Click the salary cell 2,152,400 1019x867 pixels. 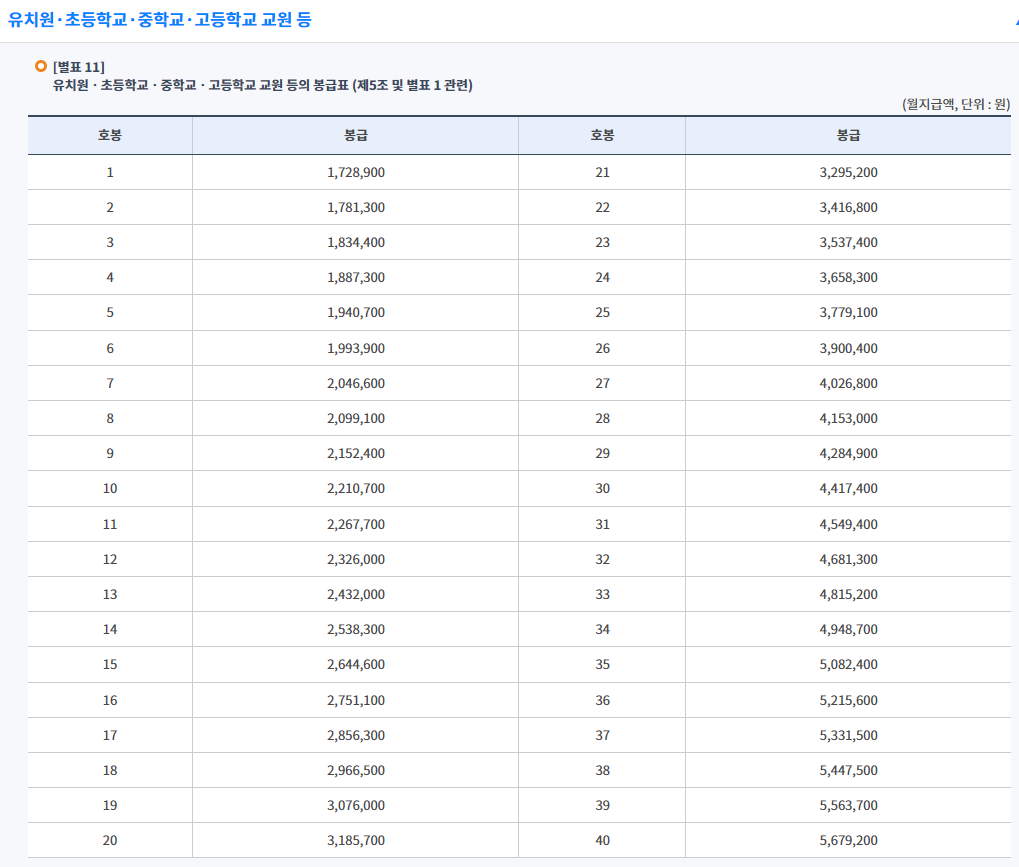tap(355, 454)
